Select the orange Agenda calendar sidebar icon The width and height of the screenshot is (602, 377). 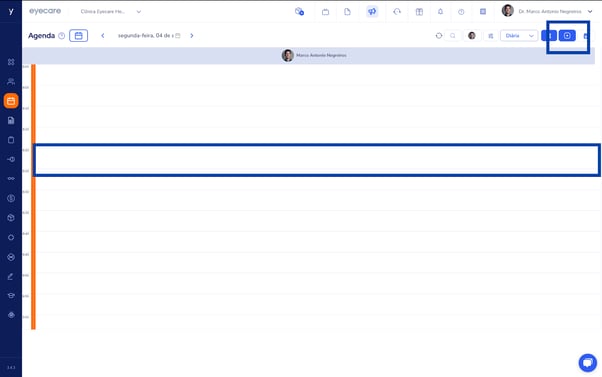[11, 101]
